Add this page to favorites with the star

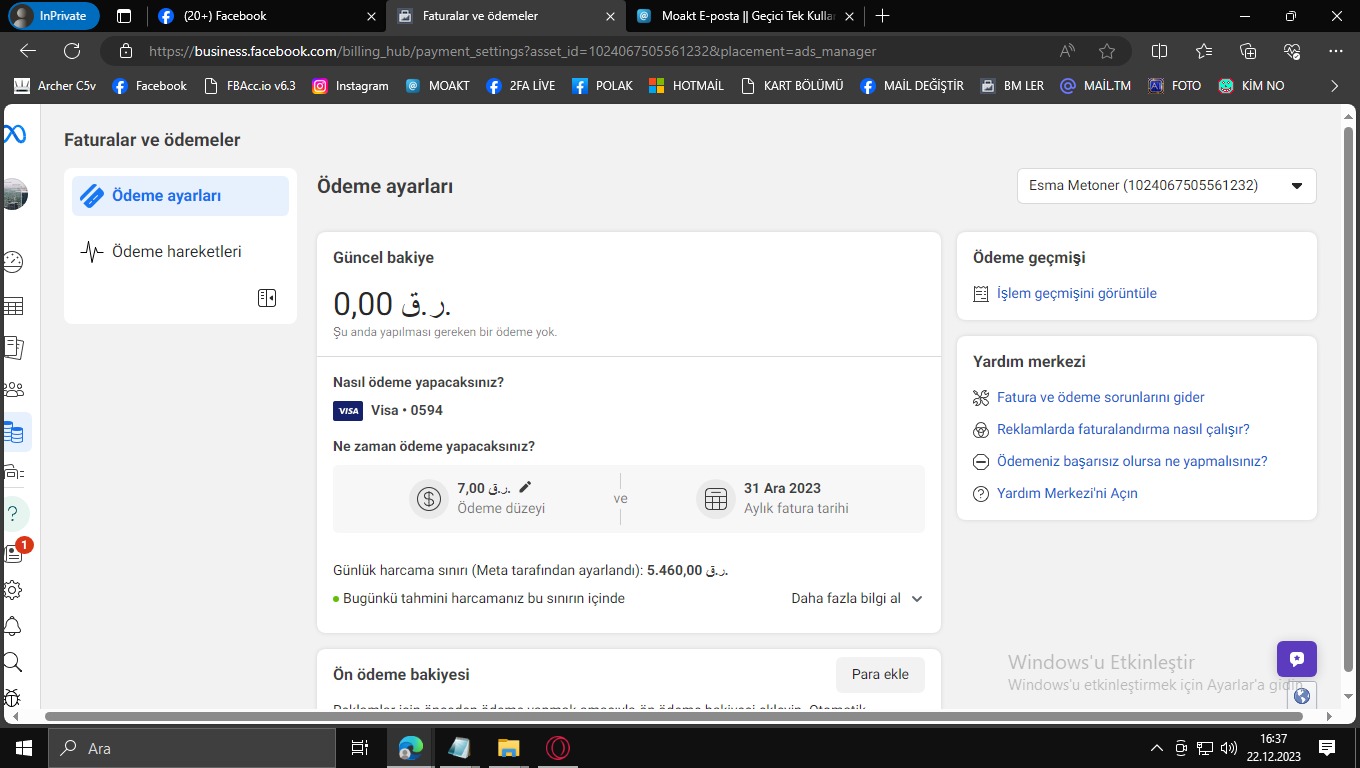[1107, 51]
